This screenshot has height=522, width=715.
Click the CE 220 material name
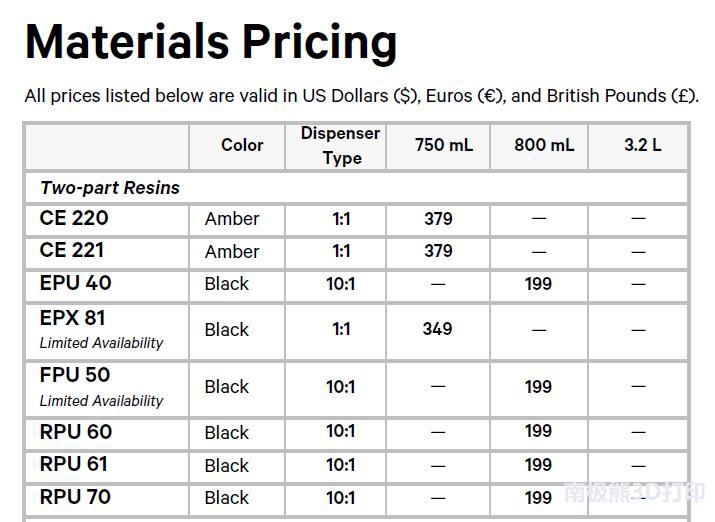pyautogui.click(x=74, y=218)
